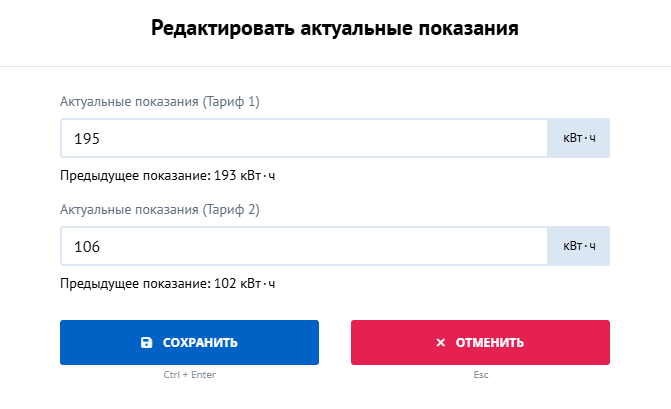The width and height of the screenshot is (671, 409).
Task: Click the previous reading text showing 102 кВт·ч
Action: tap(167, 284)
